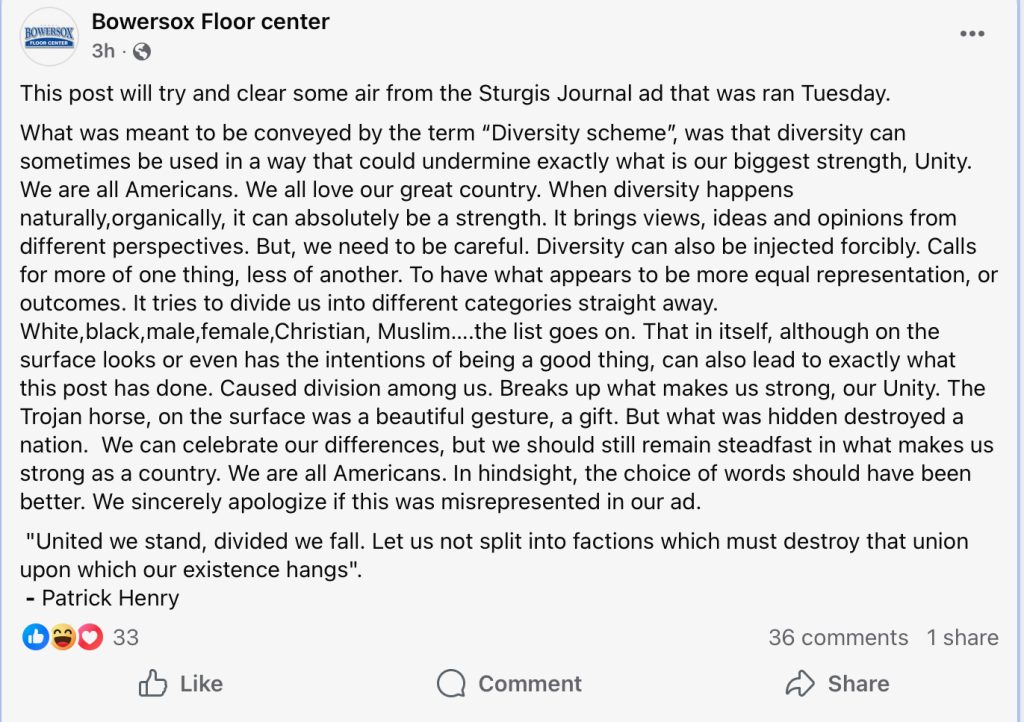View the 36 comments
The image size is (1024, 722).
838,637
